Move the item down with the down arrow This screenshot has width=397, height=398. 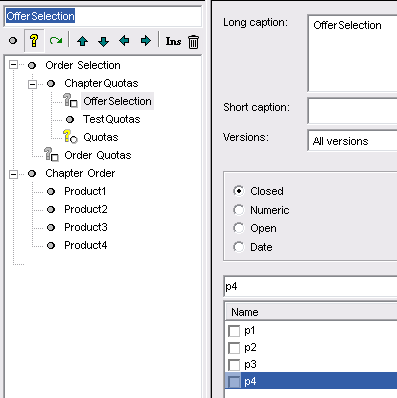point(104,41)
